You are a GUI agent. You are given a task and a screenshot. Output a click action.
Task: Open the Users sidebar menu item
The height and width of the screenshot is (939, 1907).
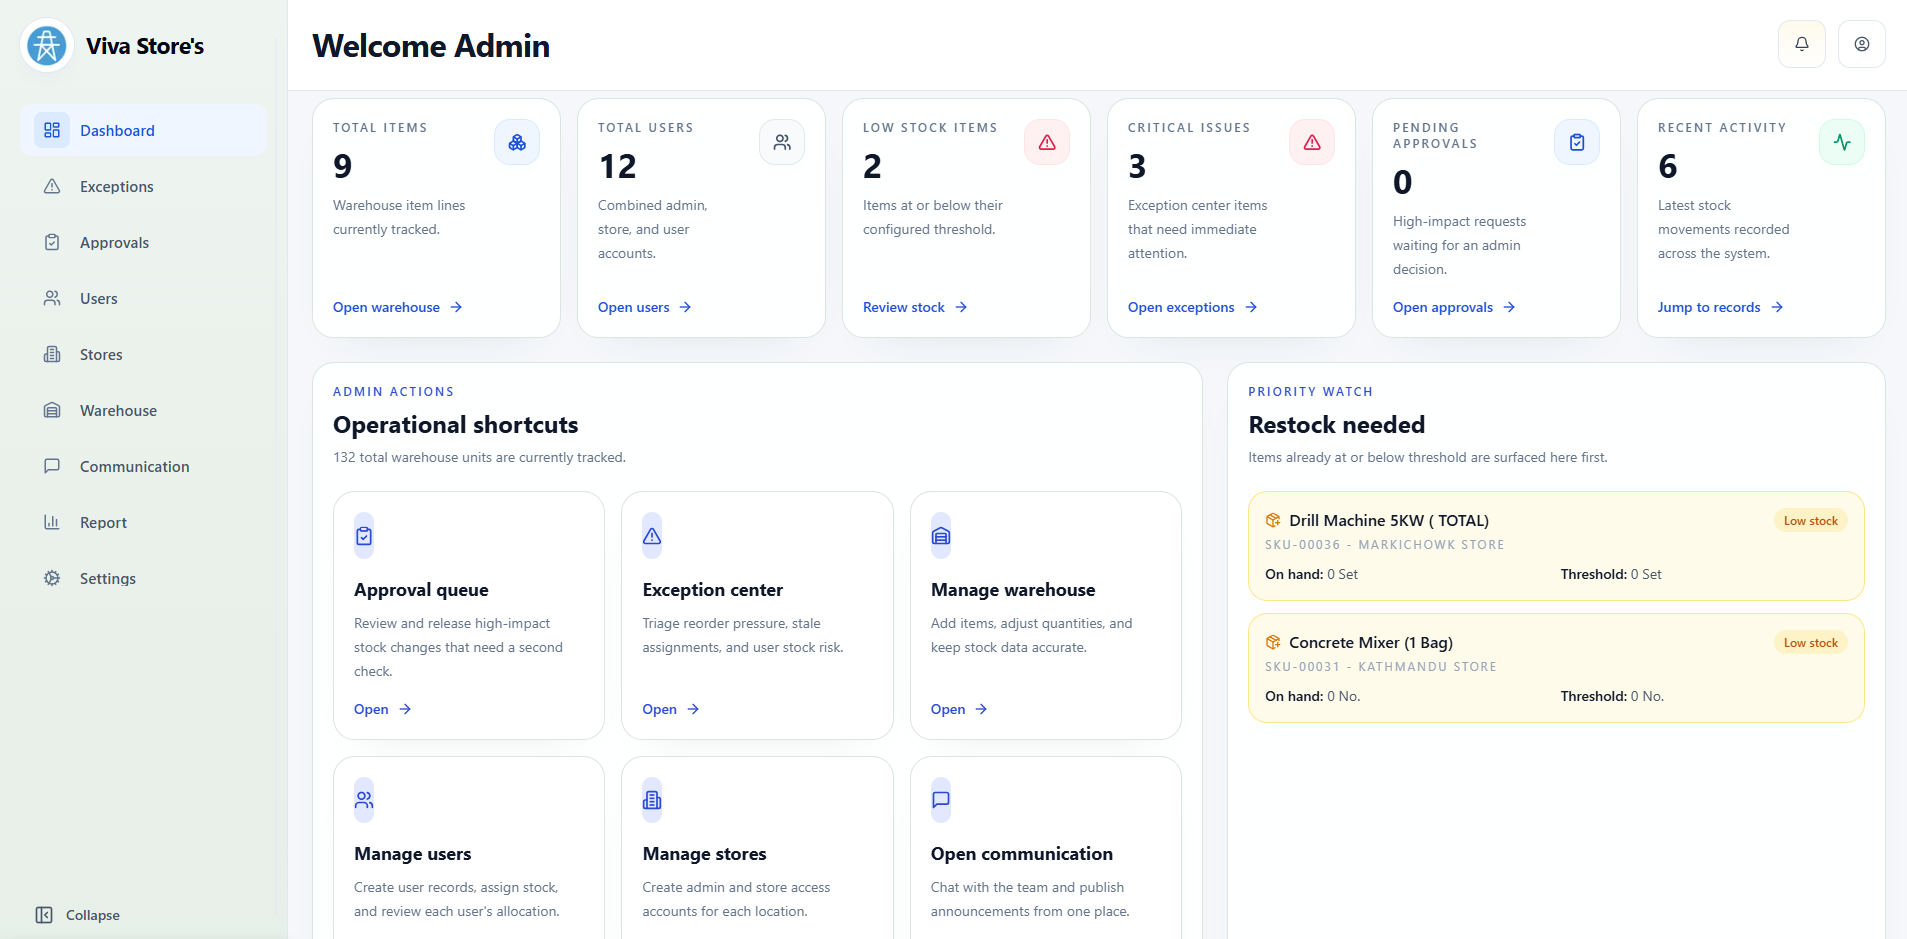tap(143, 298)
